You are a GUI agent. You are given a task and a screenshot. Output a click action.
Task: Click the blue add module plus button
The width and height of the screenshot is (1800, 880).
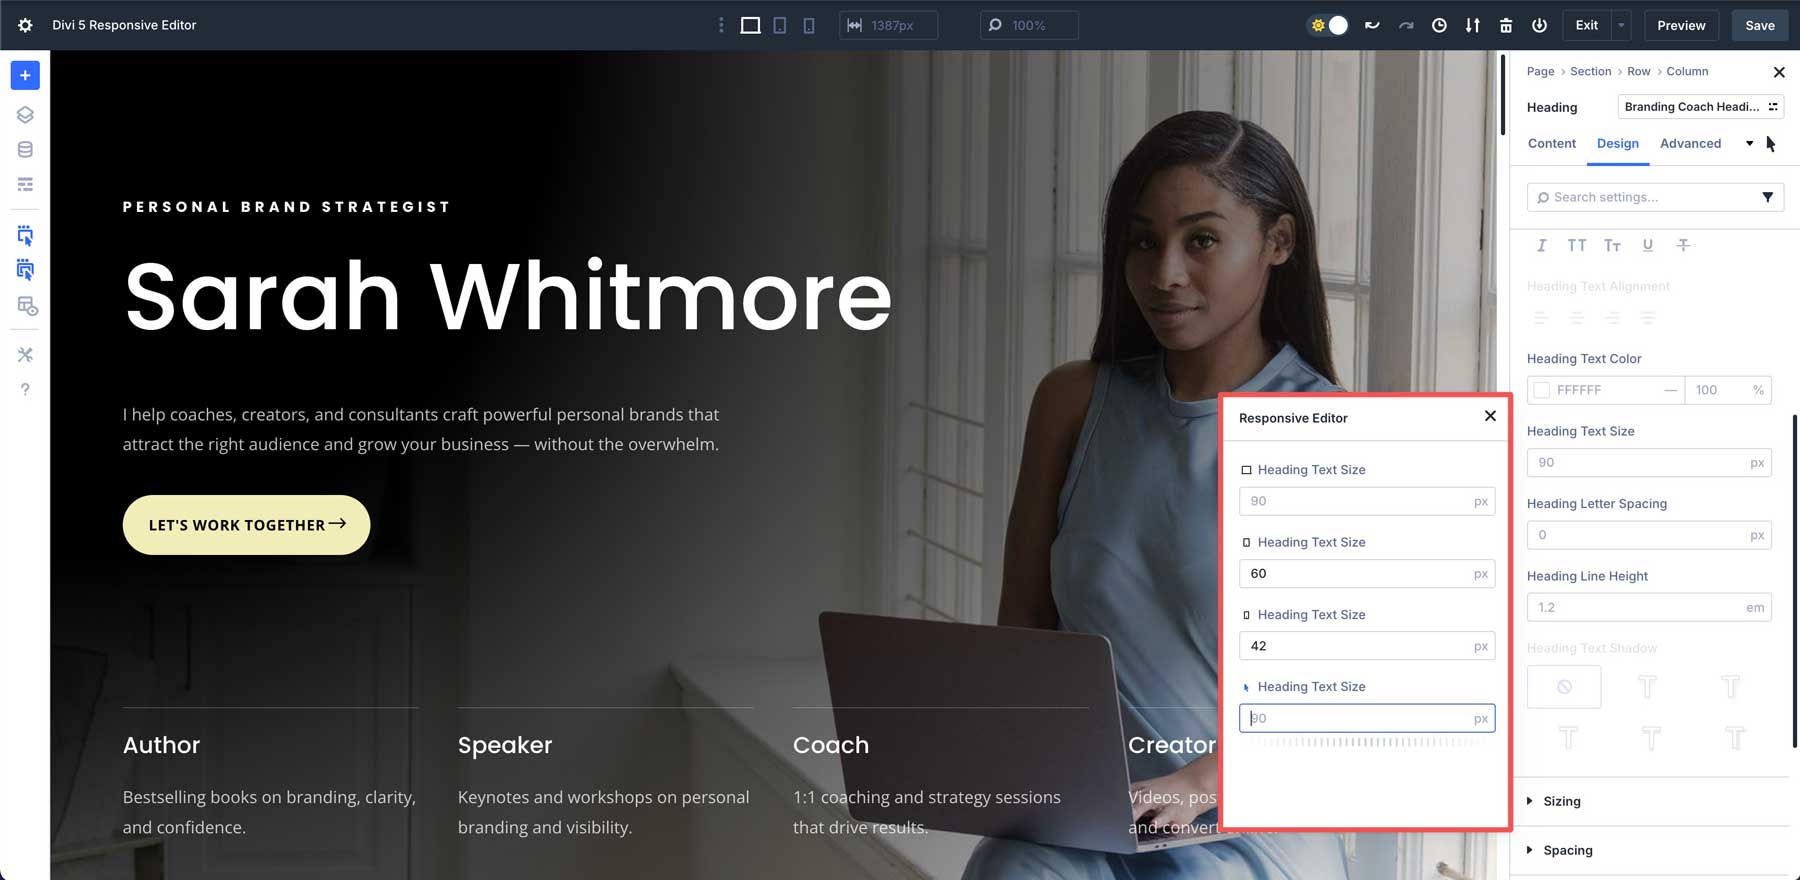25,75
